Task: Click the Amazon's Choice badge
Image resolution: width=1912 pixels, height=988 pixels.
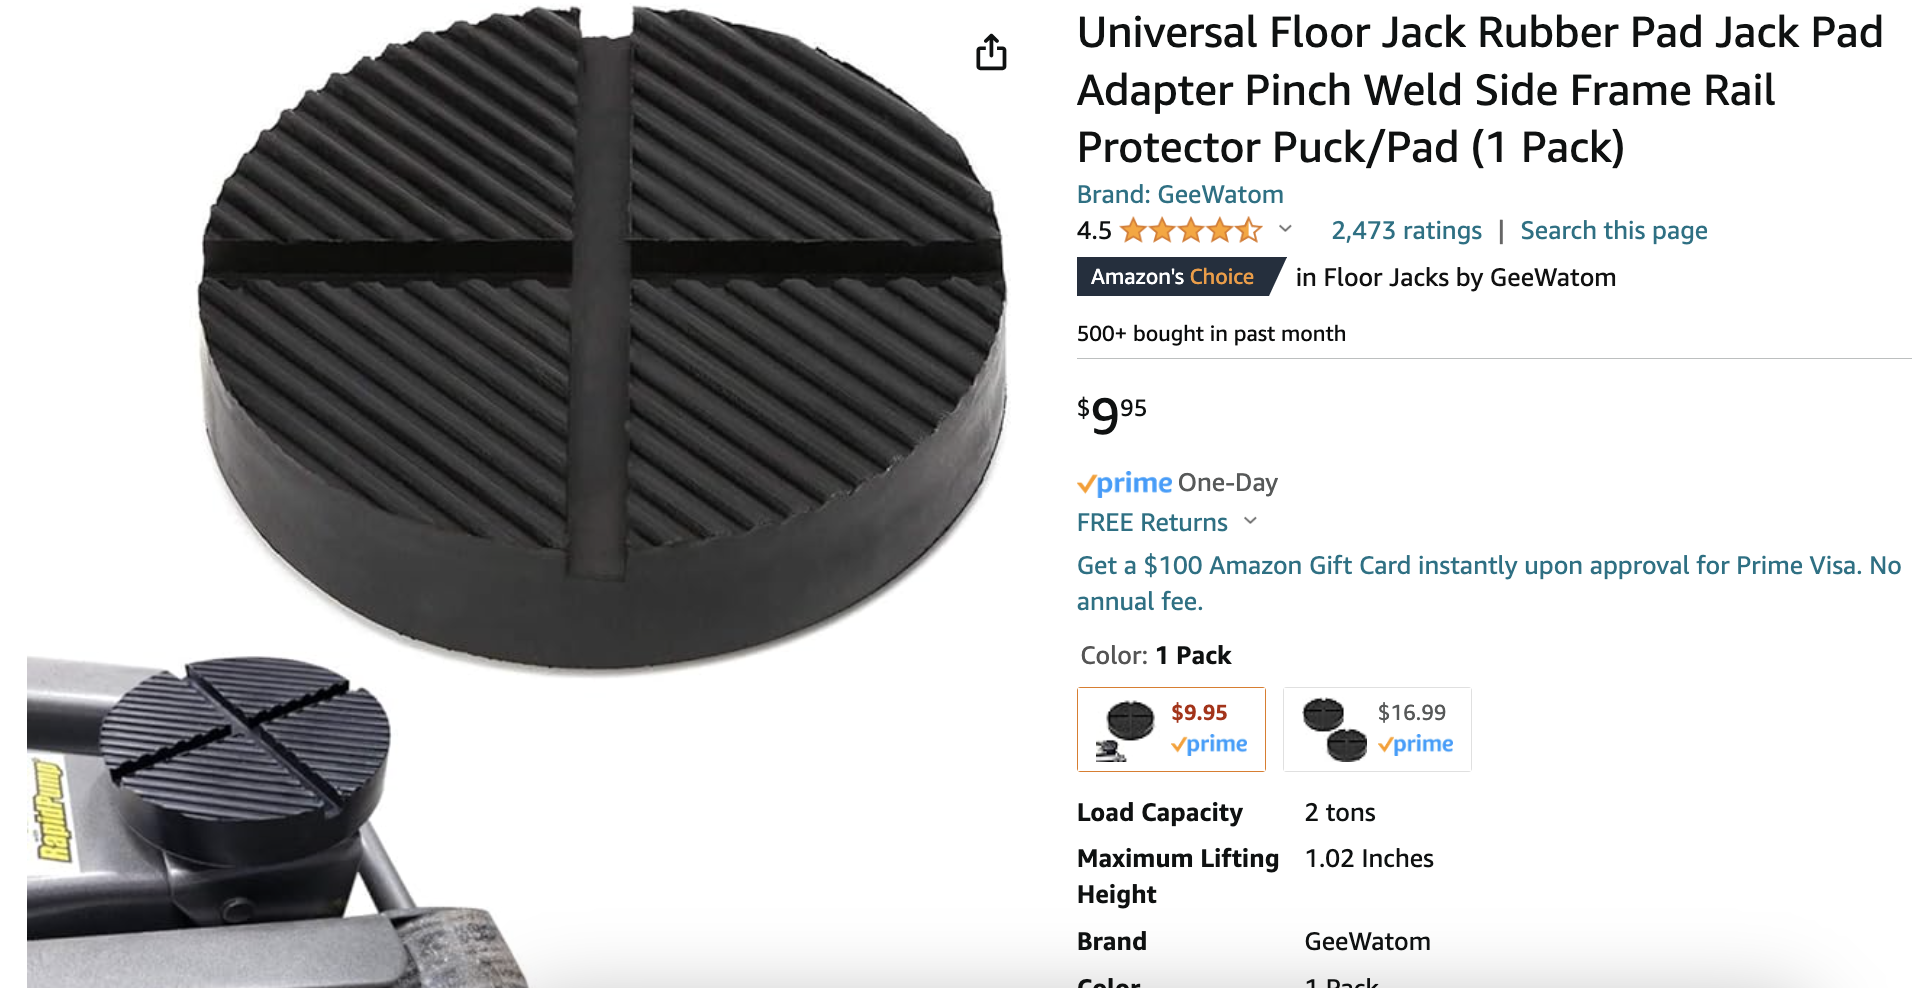Action: (x=1178, y=277)
